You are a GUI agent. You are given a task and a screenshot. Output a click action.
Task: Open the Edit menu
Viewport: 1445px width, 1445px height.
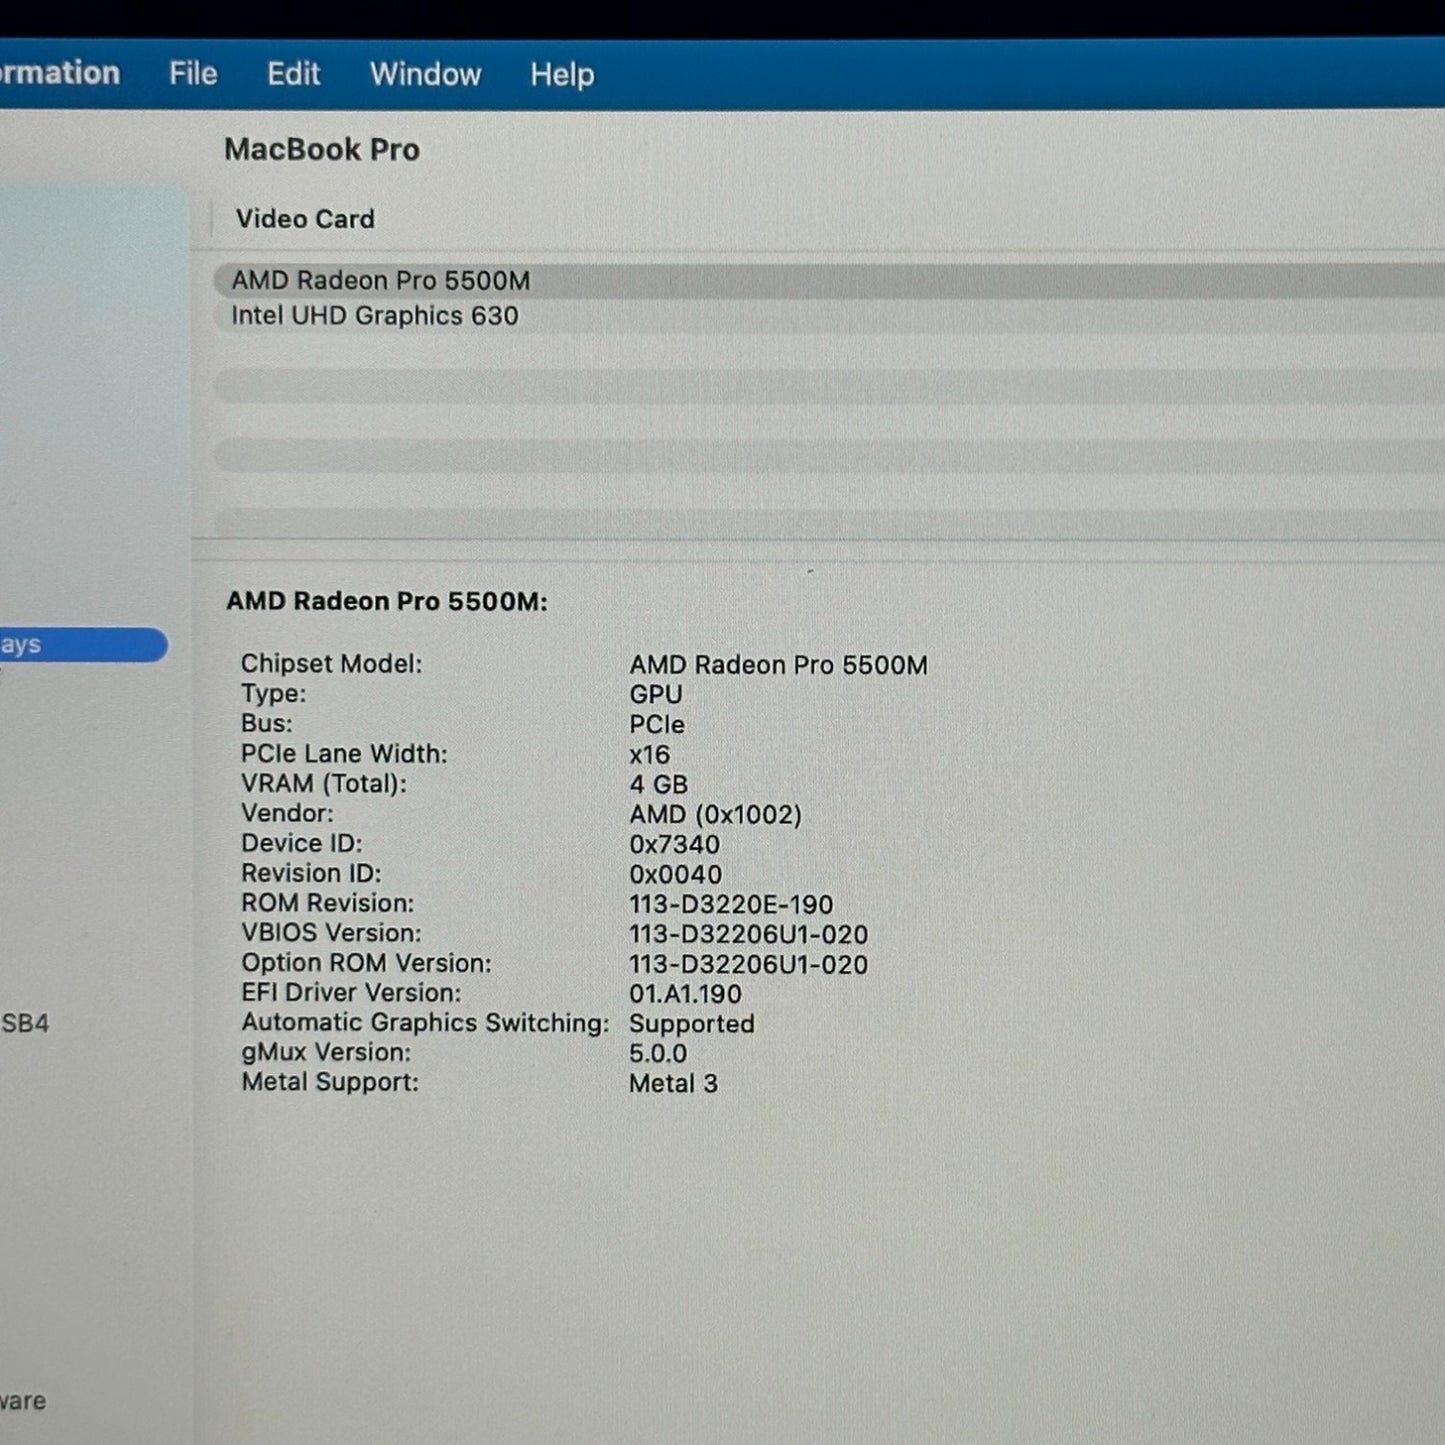coord(293,74)
